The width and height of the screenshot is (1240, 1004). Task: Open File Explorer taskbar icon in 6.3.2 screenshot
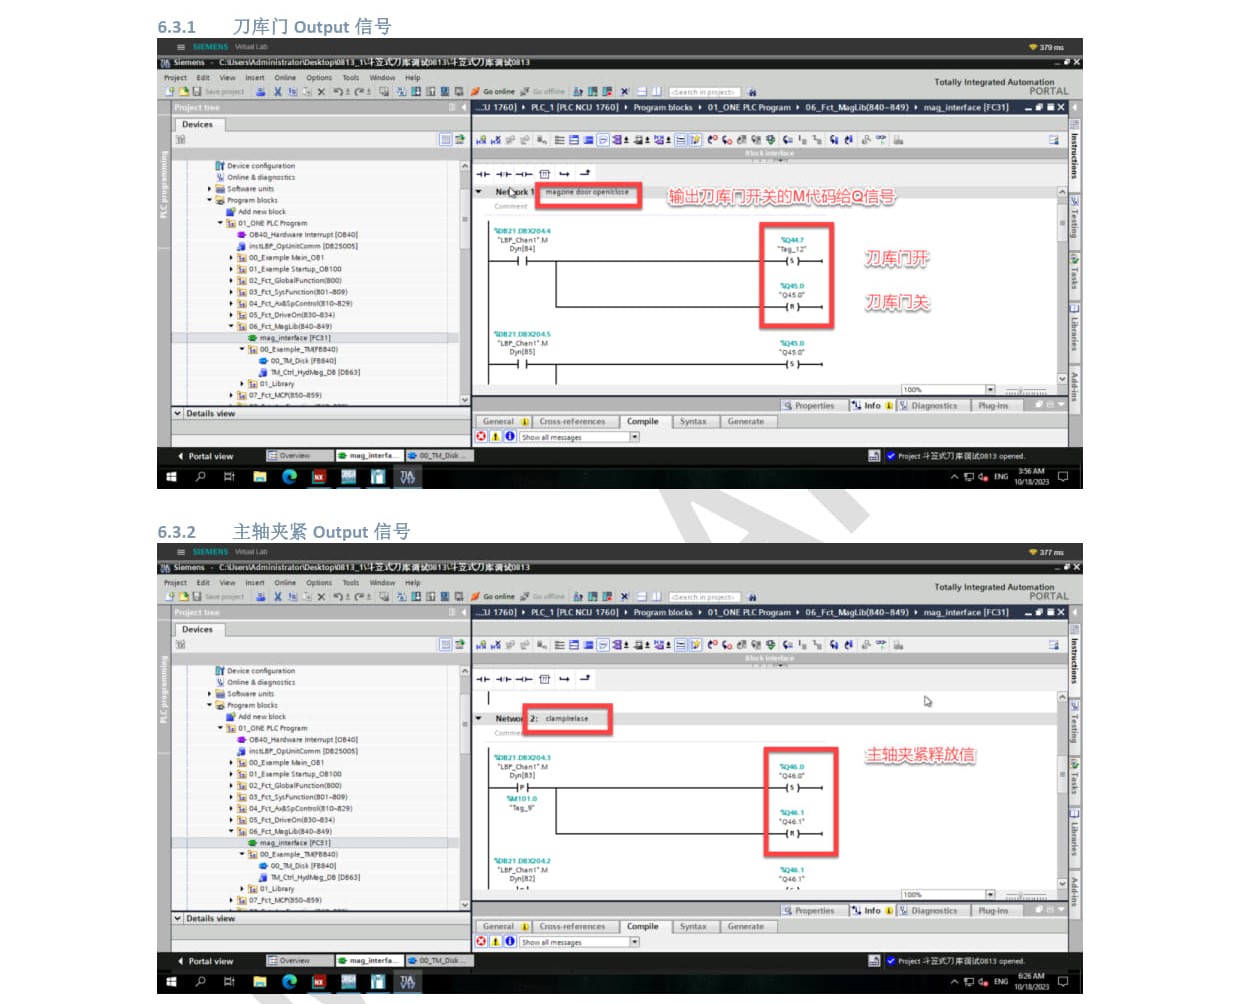pos(260,982)
